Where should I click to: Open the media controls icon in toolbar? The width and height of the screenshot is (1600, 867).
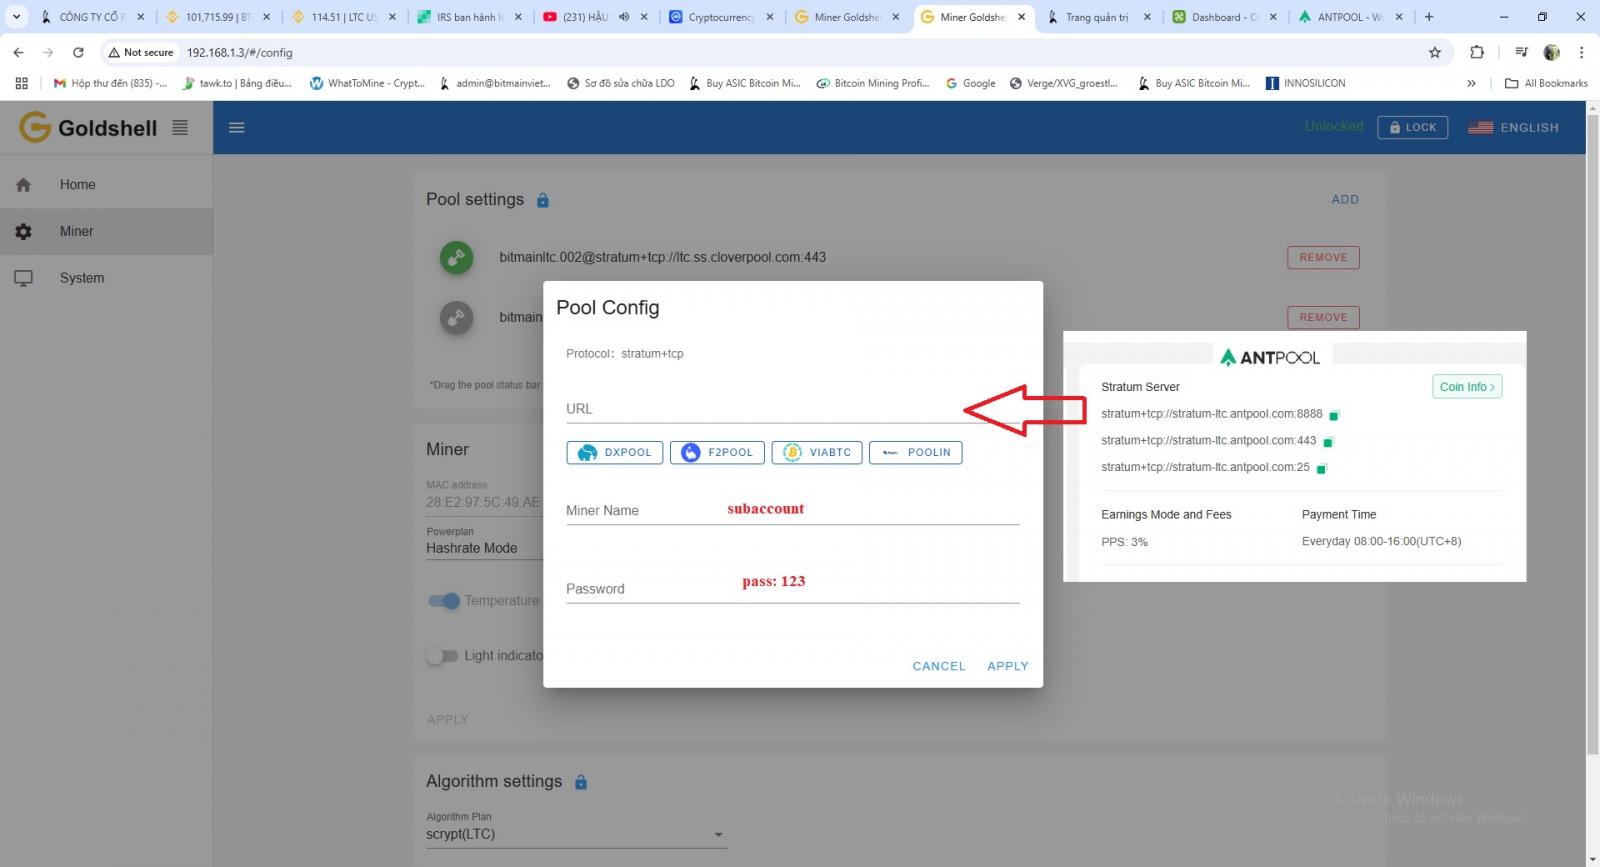[x=1521, y=52]
